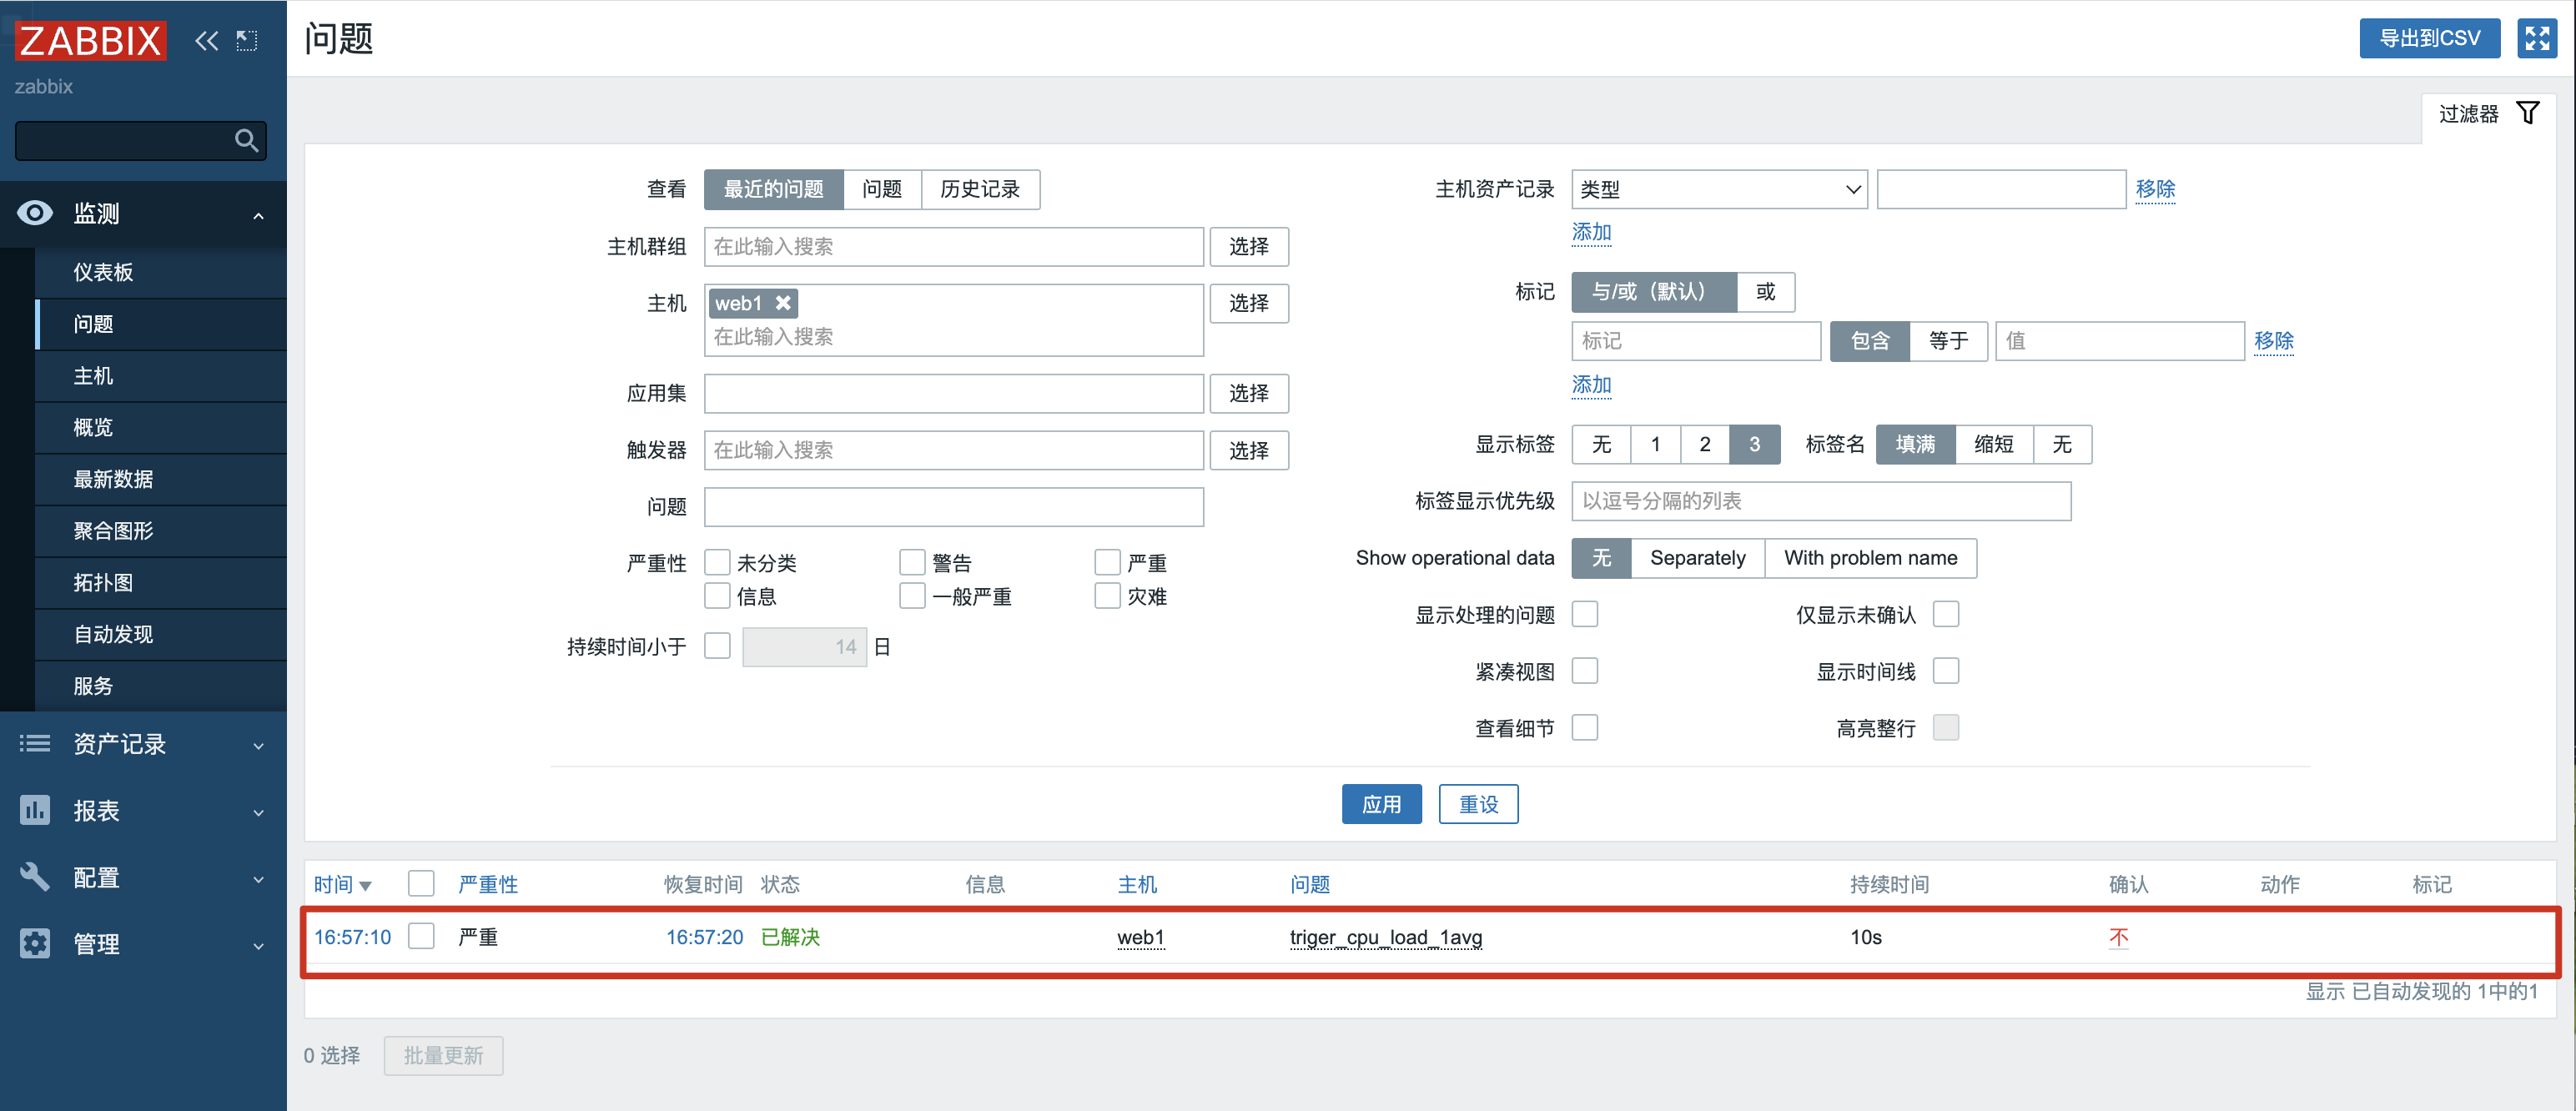Viewport: 2576px width, 1111px height.
Task: Toggle fullscreen kiosk mode icon
Action: (x=2536, y=38)
